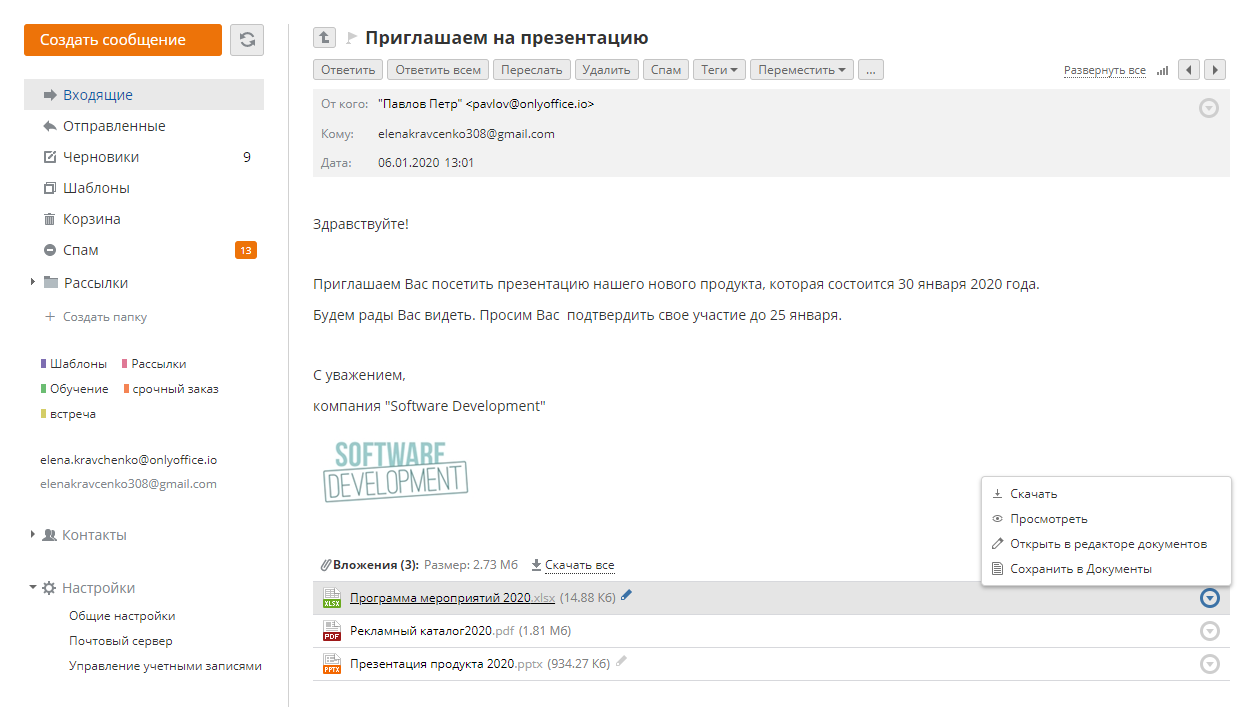Viewport: 1240px width, 708px height.
Task: Click the Переслать button
Action: pos(532,70)
